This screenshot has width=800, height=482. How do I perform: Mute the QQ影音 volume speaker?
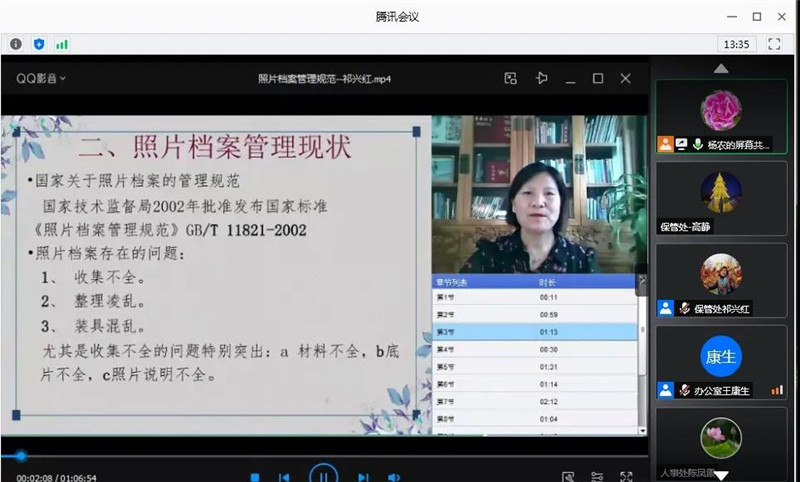(393, 477)
